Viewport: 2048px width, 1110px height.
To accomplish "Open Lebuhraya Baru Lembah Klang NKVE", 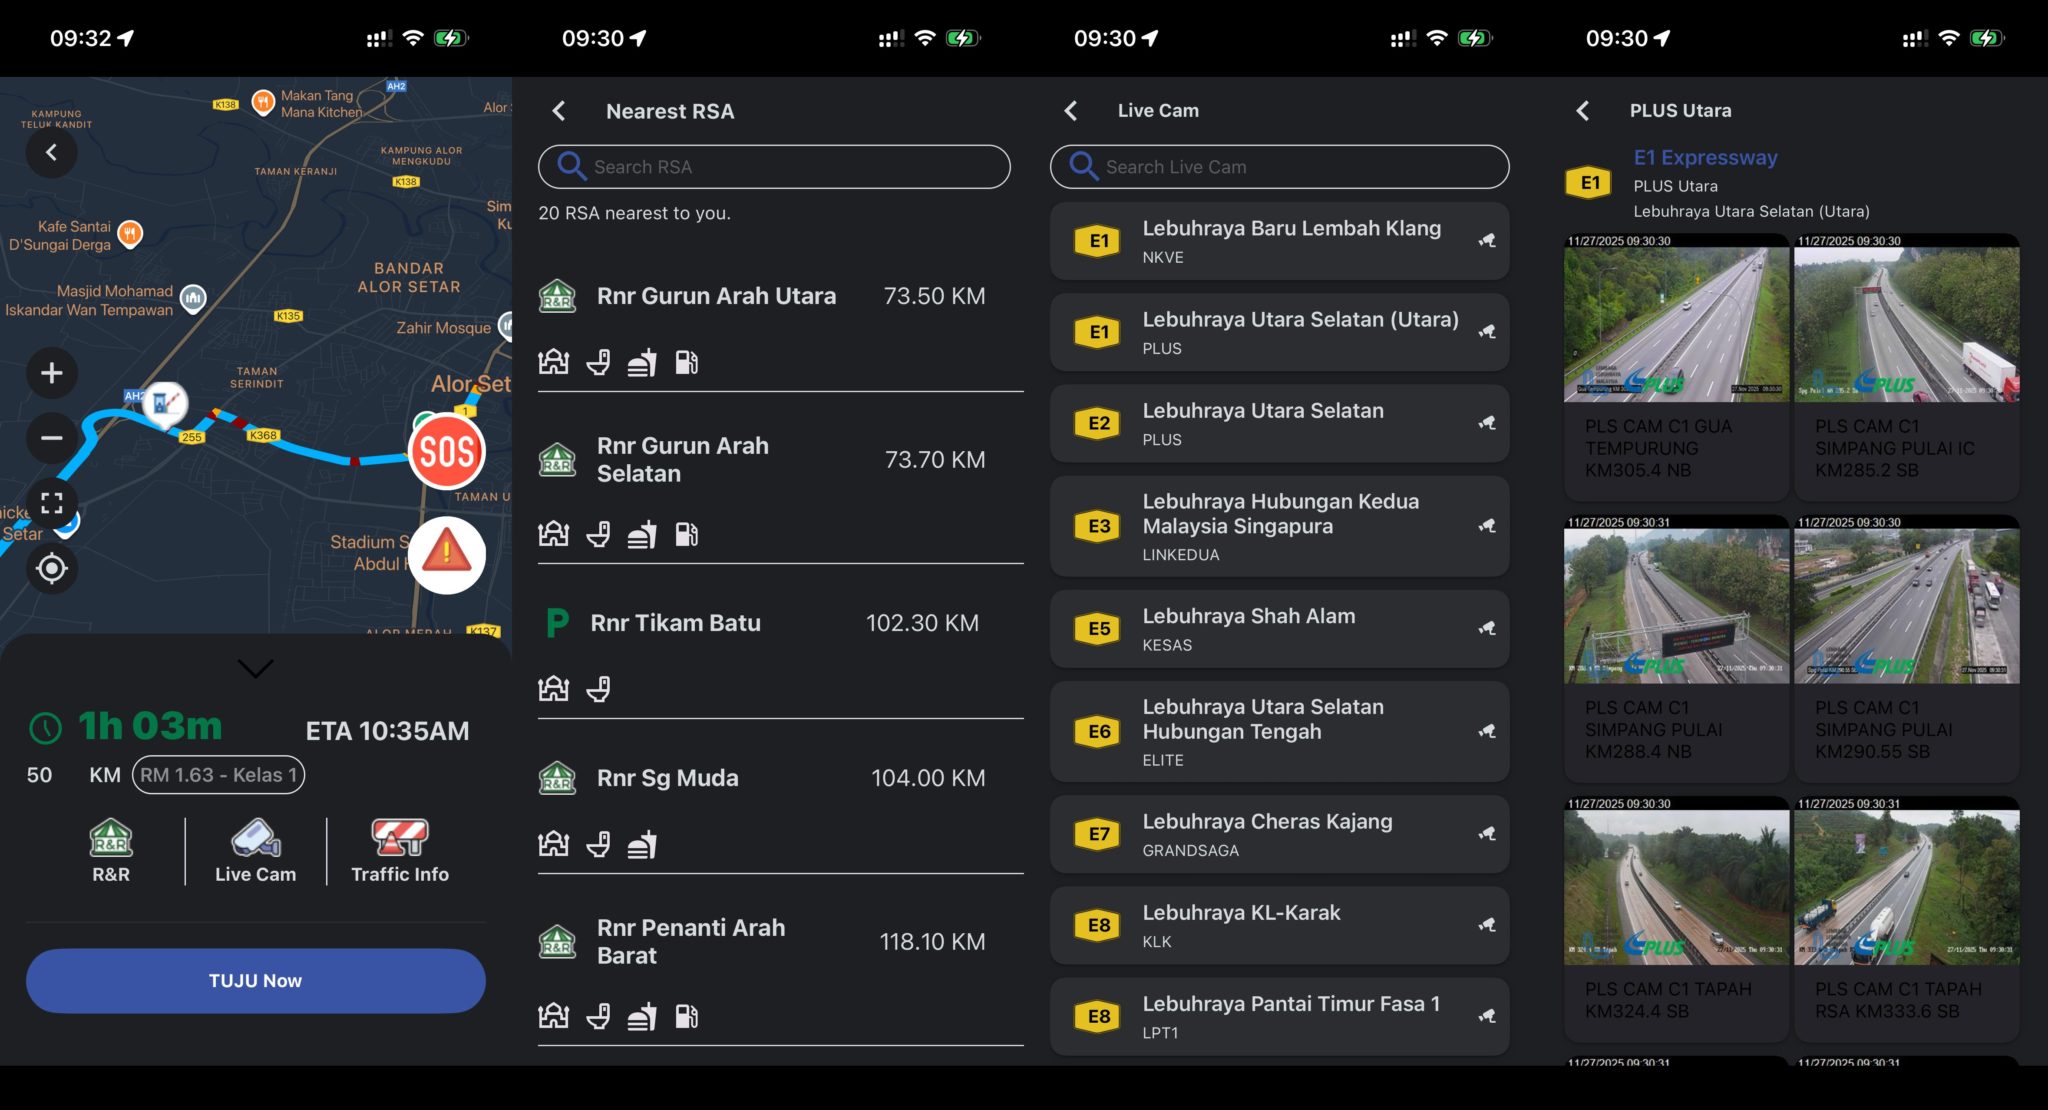I will (x=1279, y=241).
